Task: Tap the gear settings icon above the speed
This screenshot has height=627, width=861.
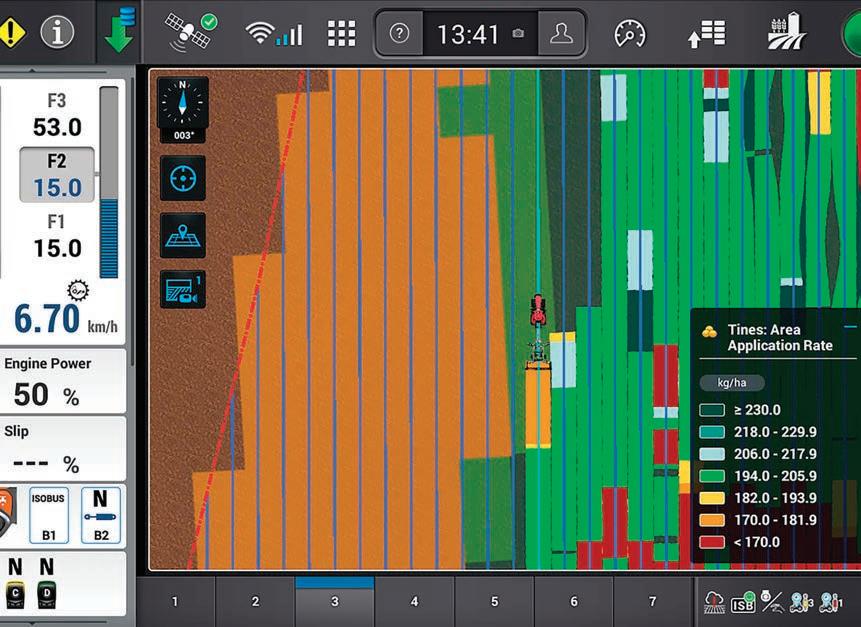Action: pos(78,290)
